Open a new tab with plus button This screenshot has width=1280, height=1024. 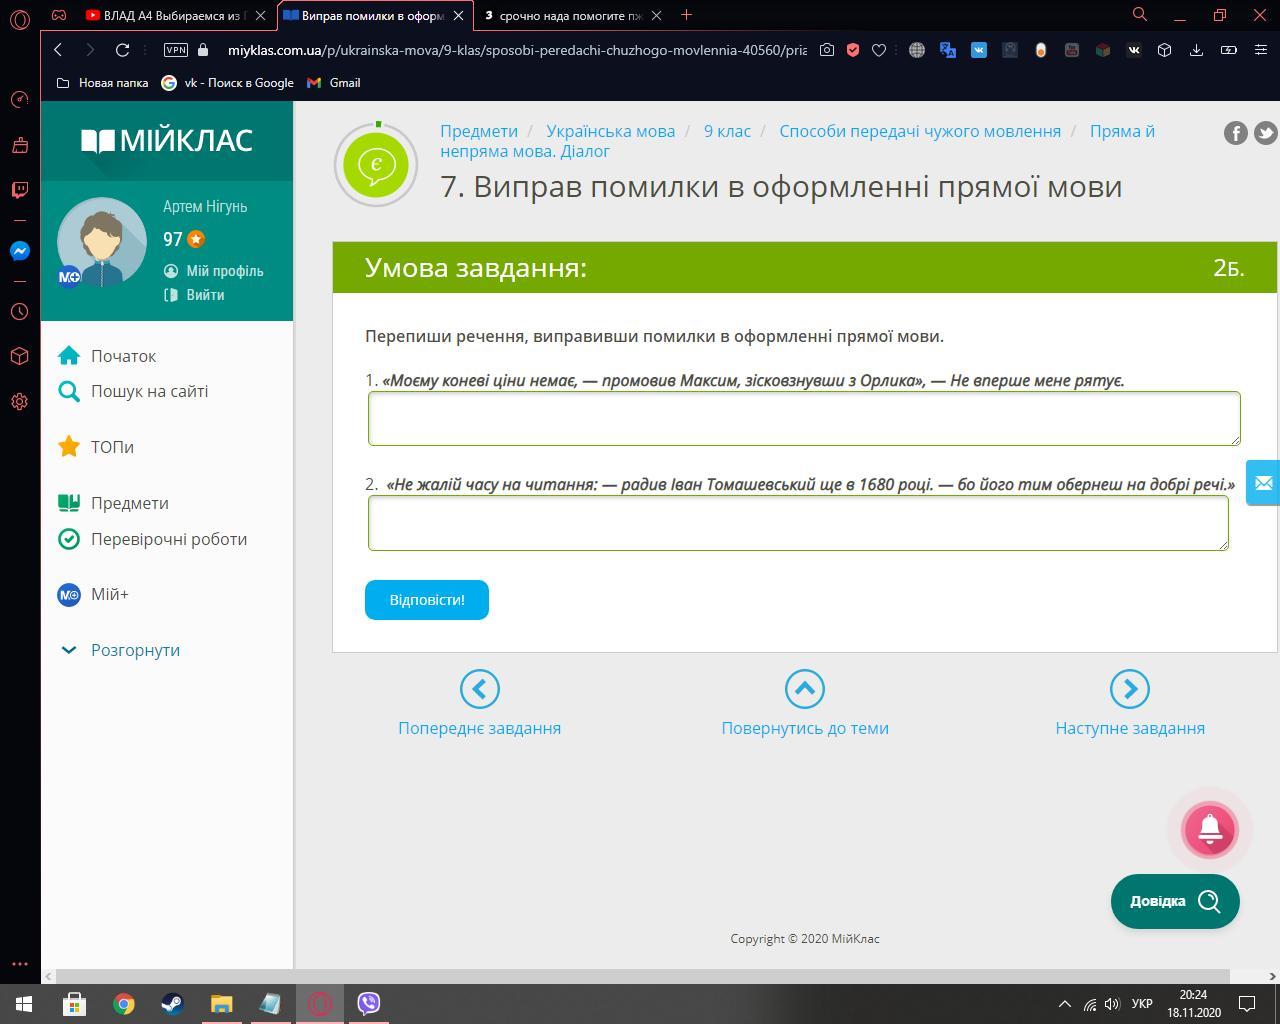(686, 15)
